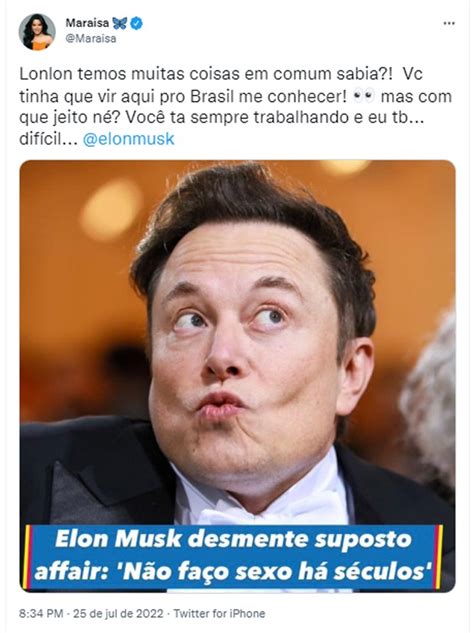This screenshot has height=633, width=474.
Task: Click the bold display name Maraisa
Action: click(x=87, y=23)
